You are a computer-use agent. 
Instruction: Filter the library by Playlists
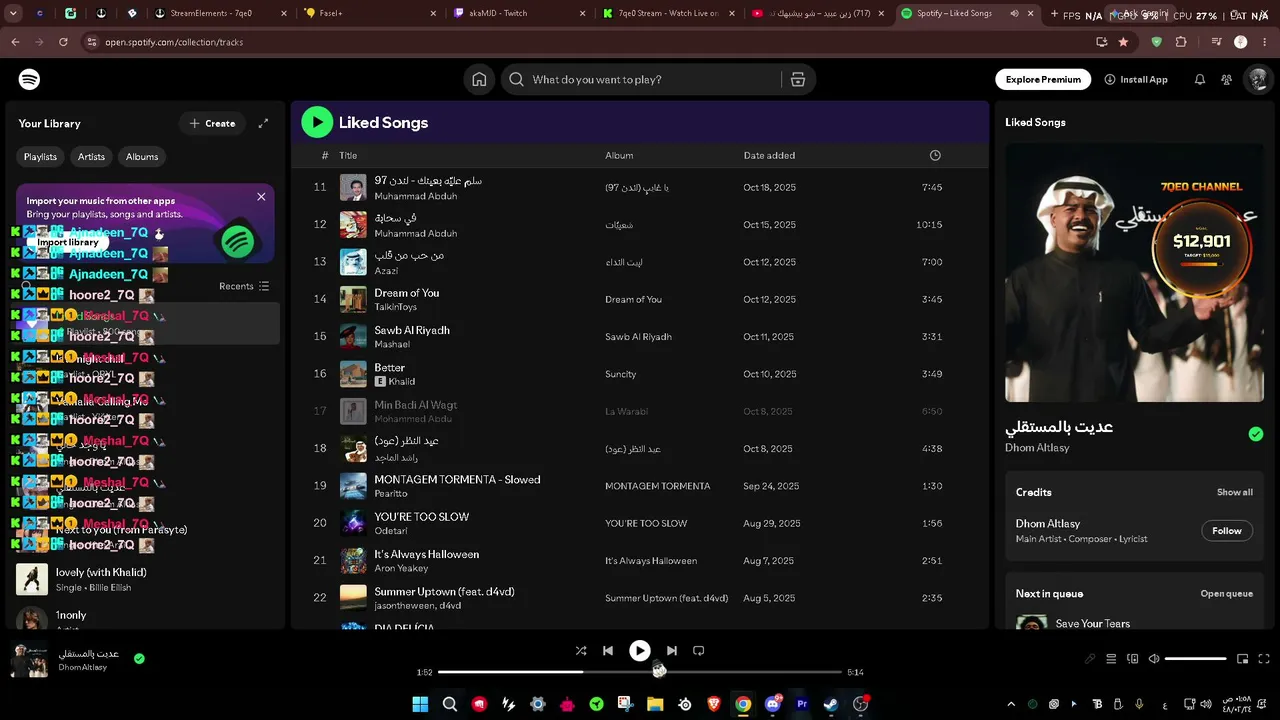[40, 157]
